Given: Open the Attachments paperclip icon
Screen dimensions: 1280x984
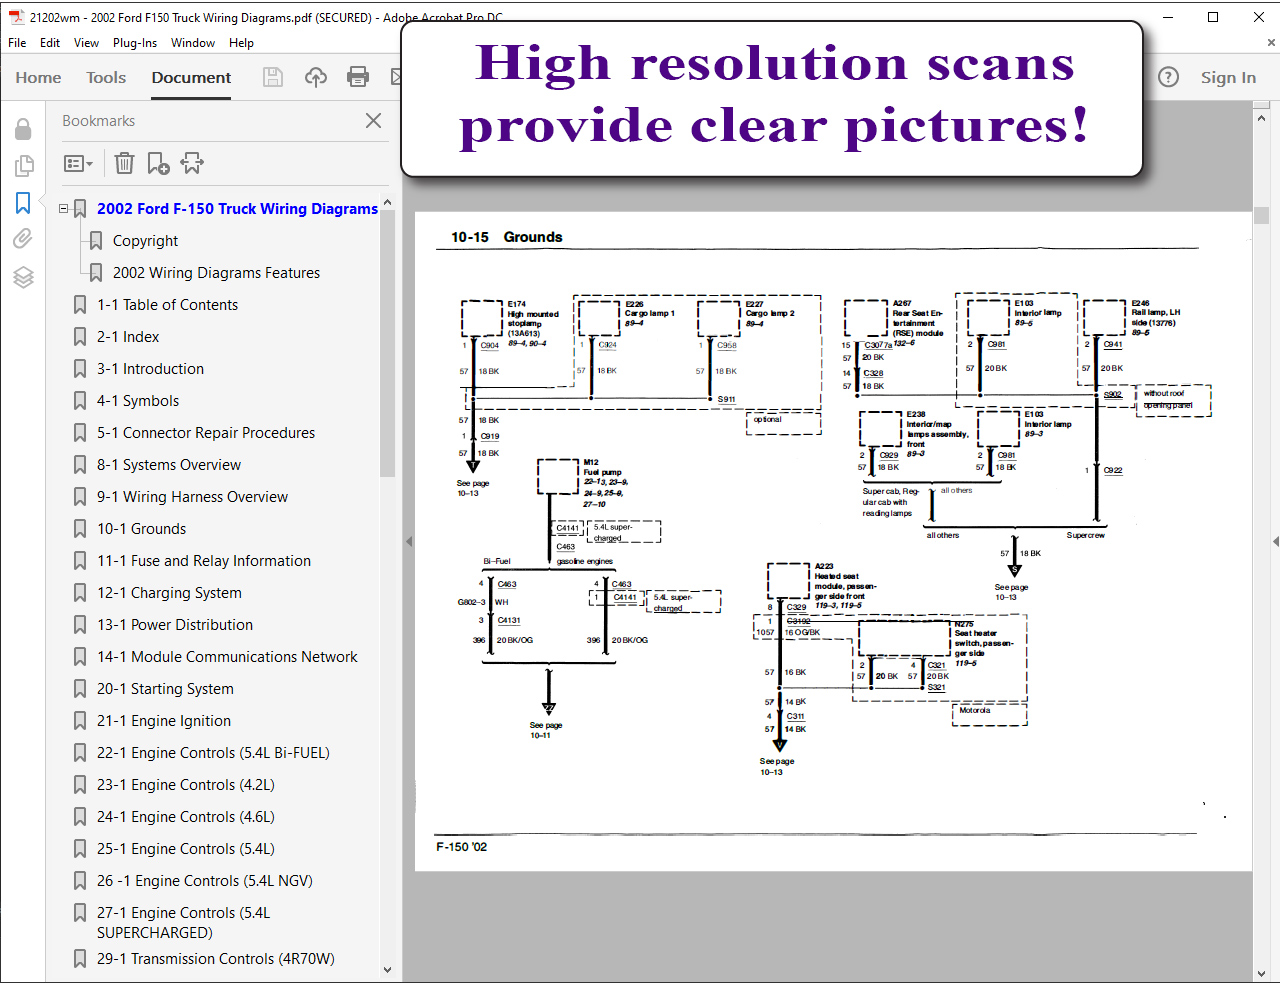Looking at the screenshot, I should [23, 239].
